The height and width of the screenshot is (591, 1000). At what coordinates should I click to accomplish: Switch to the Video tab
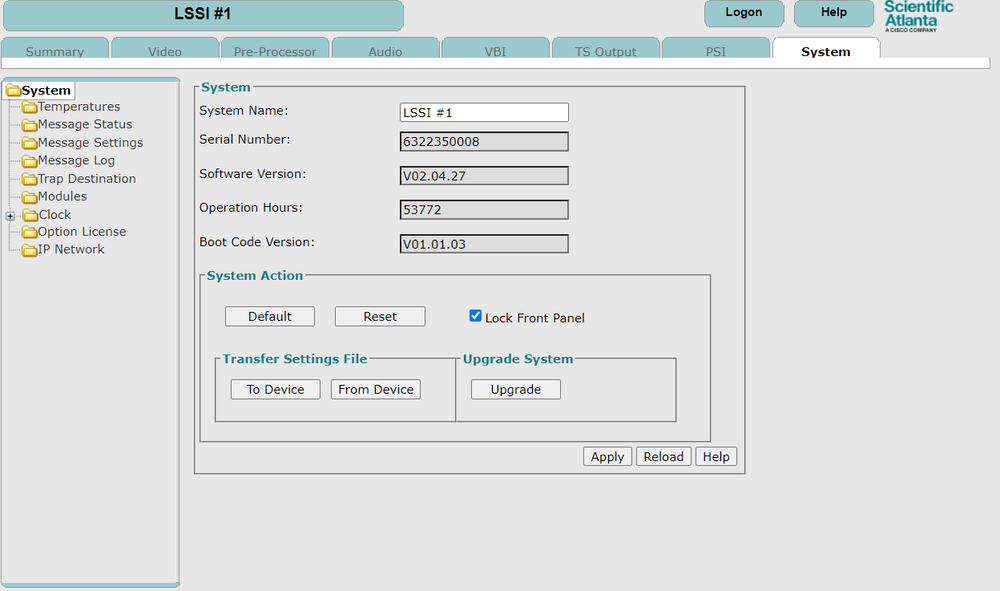[165, 49]
